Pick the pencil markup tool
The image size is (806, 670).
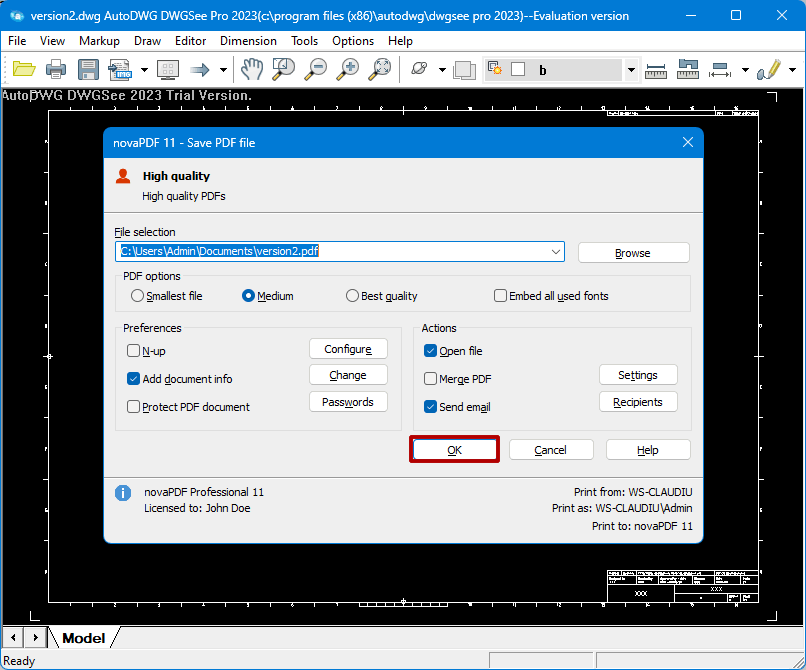pyautogui.click(x=770, y=69)
